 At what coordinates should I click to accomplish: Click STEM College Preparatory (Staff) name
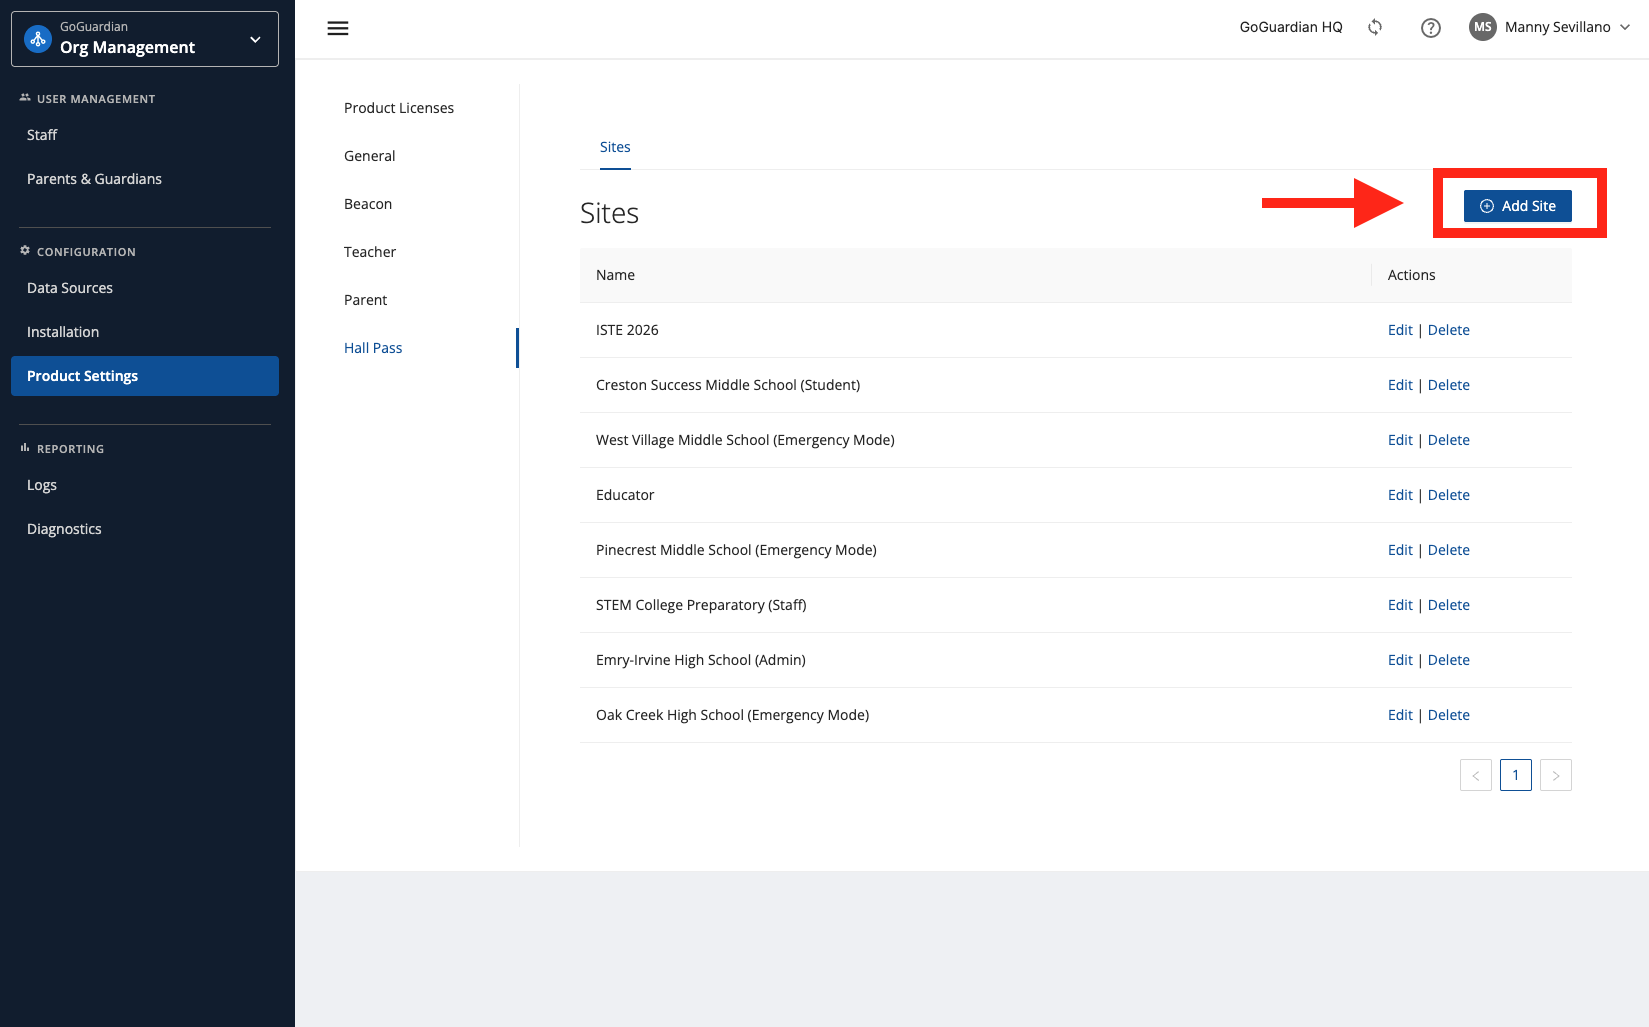pyautogui.click(x=701, y=605)
